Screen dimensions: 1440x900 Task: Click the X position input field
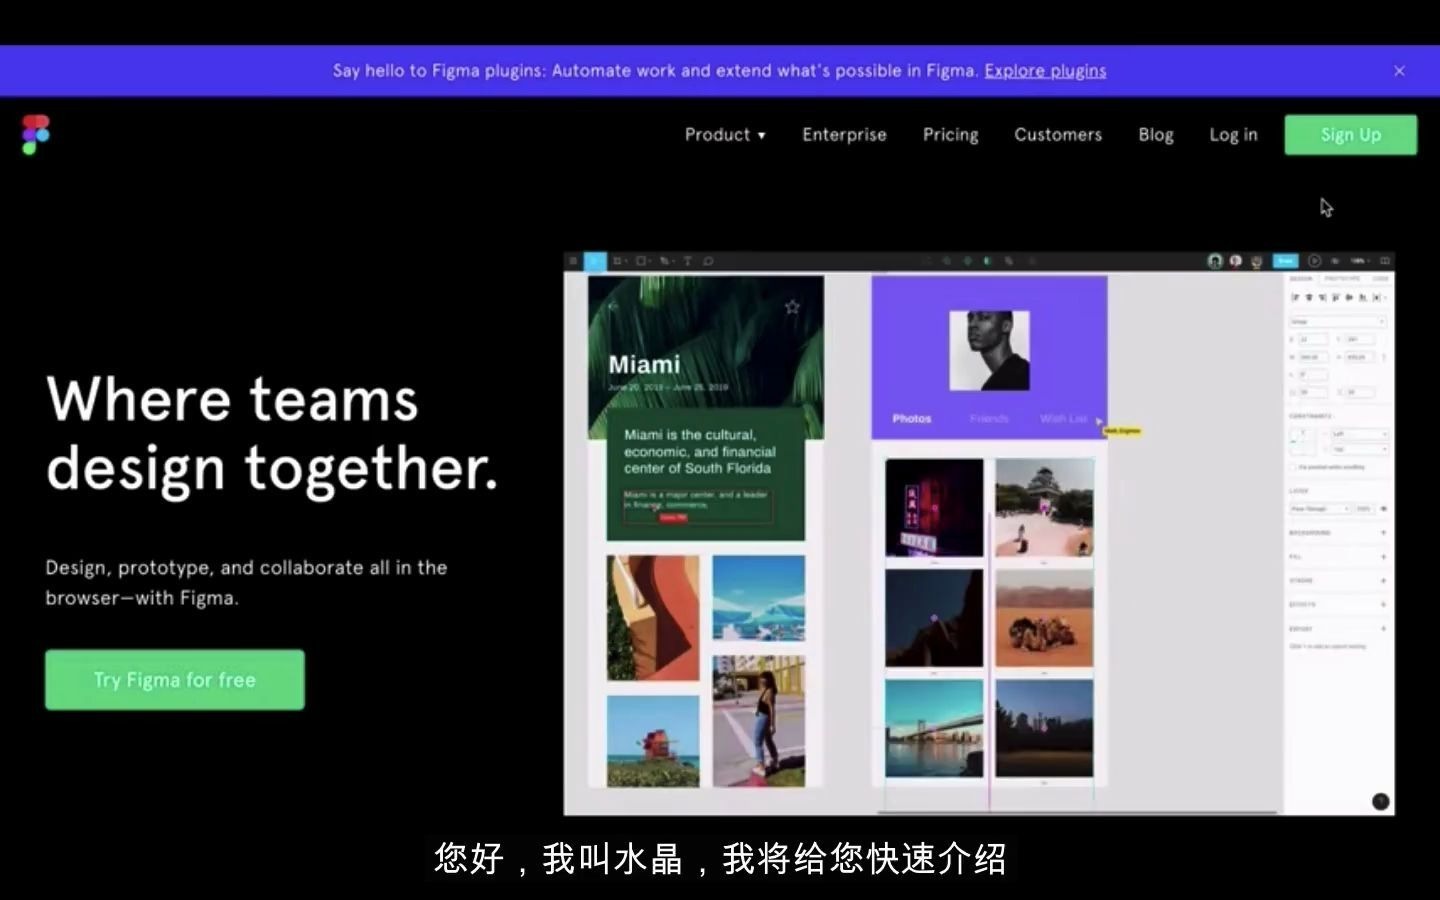click(x=1313, y=340)
